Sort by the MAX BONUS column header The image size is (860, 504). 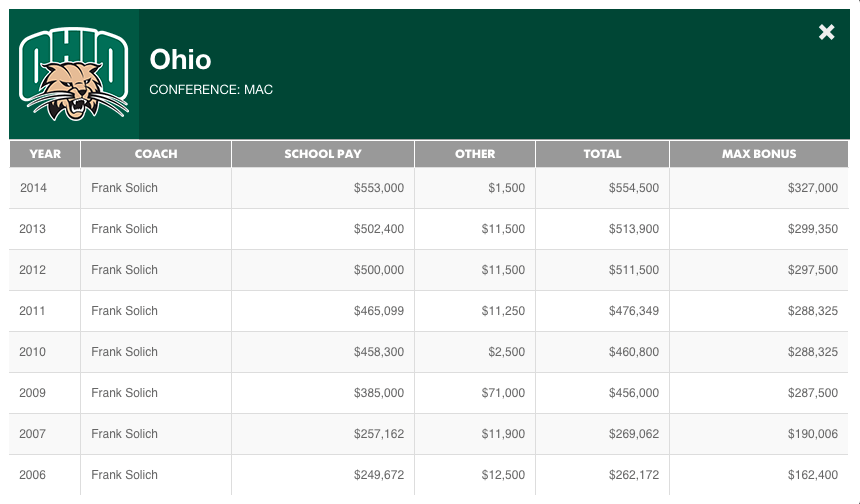(759, 154)
